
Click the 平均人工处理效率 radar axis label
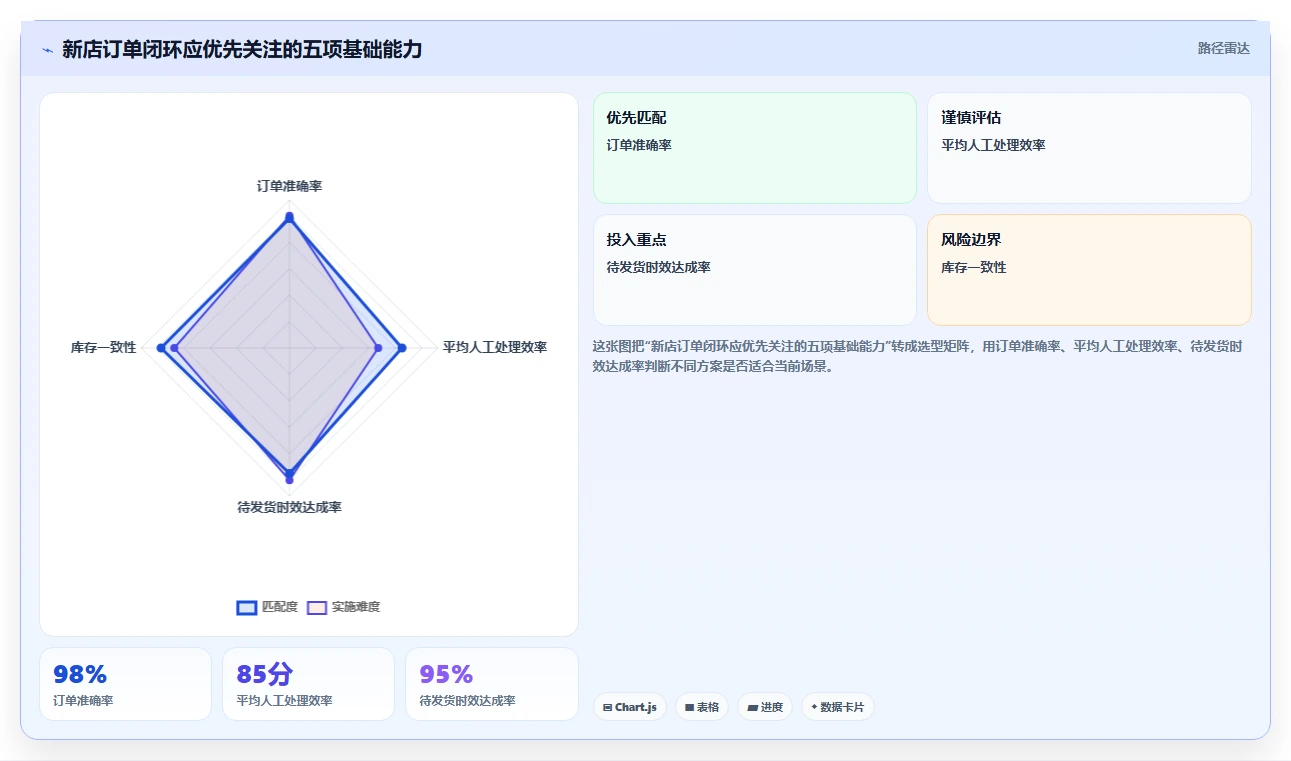495,347
